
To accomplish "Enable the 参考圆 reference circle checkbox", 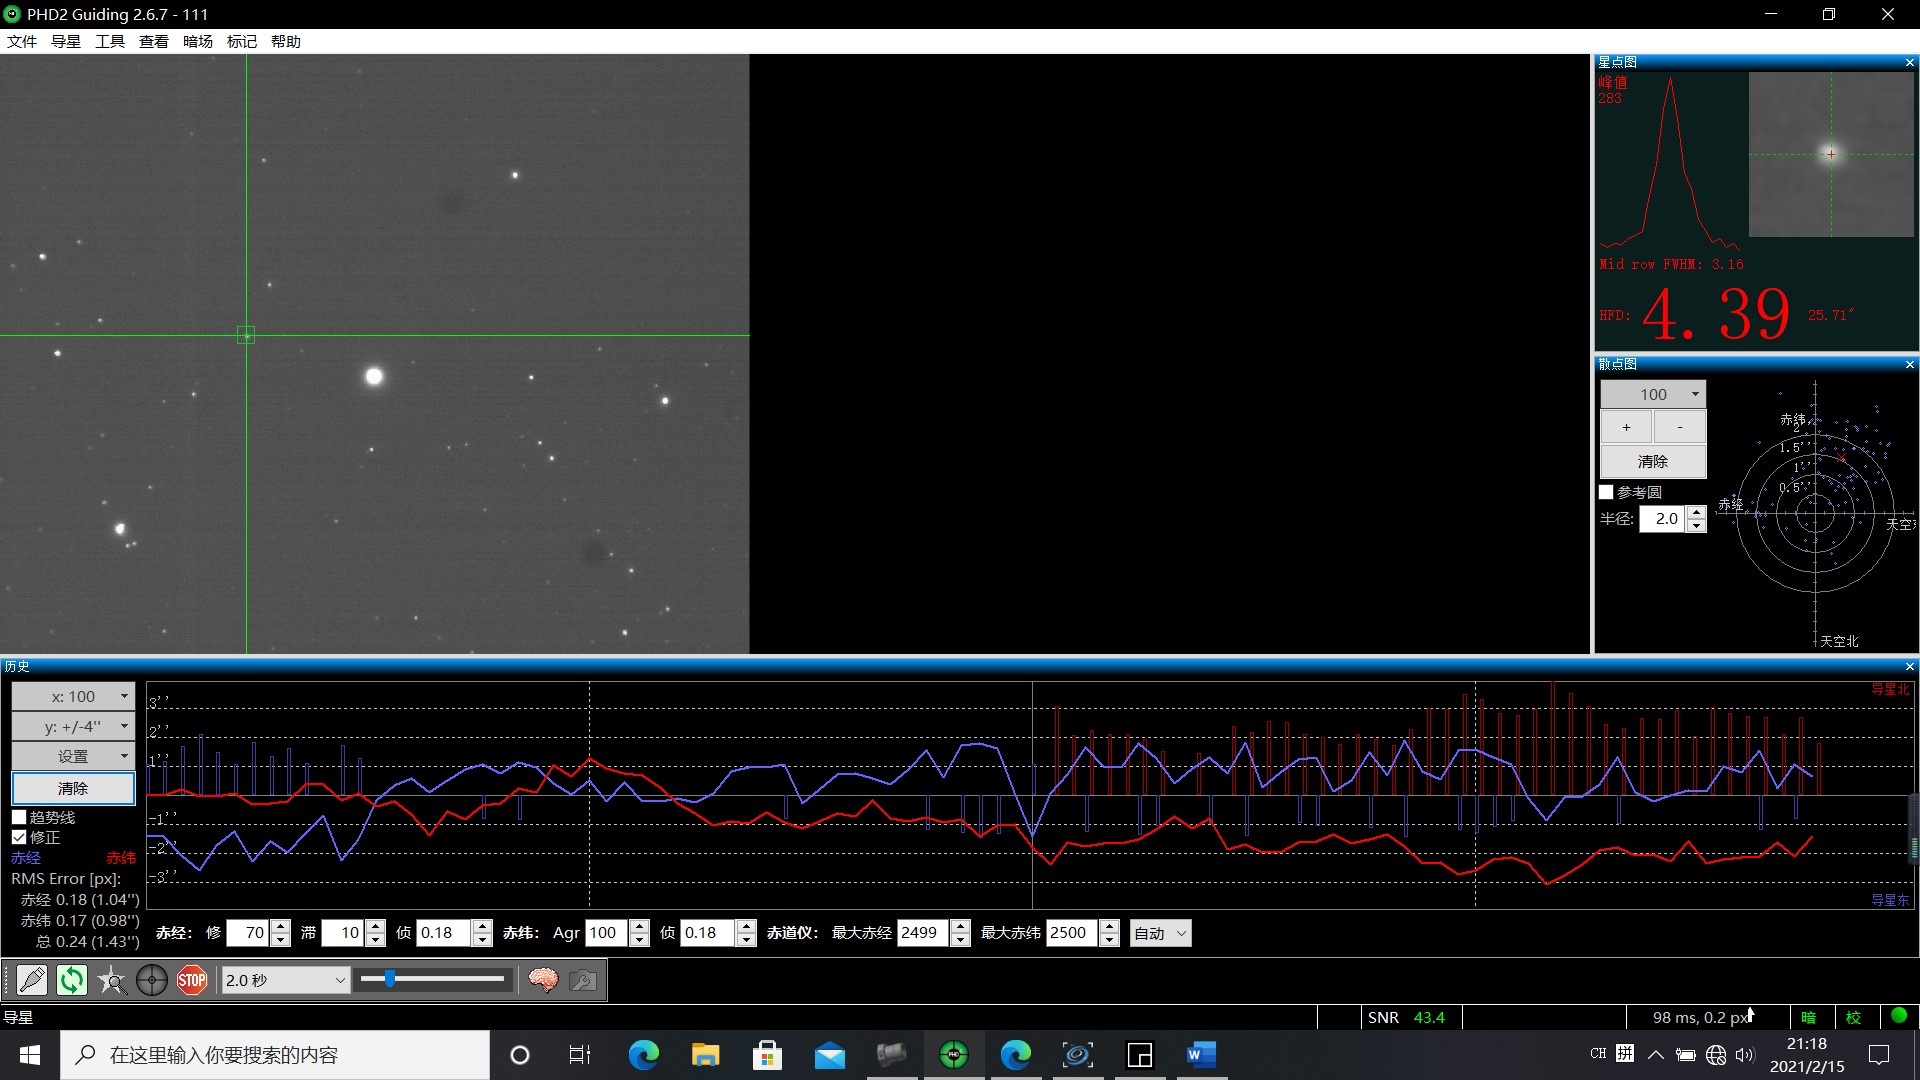I will (x=1606, y=492).
